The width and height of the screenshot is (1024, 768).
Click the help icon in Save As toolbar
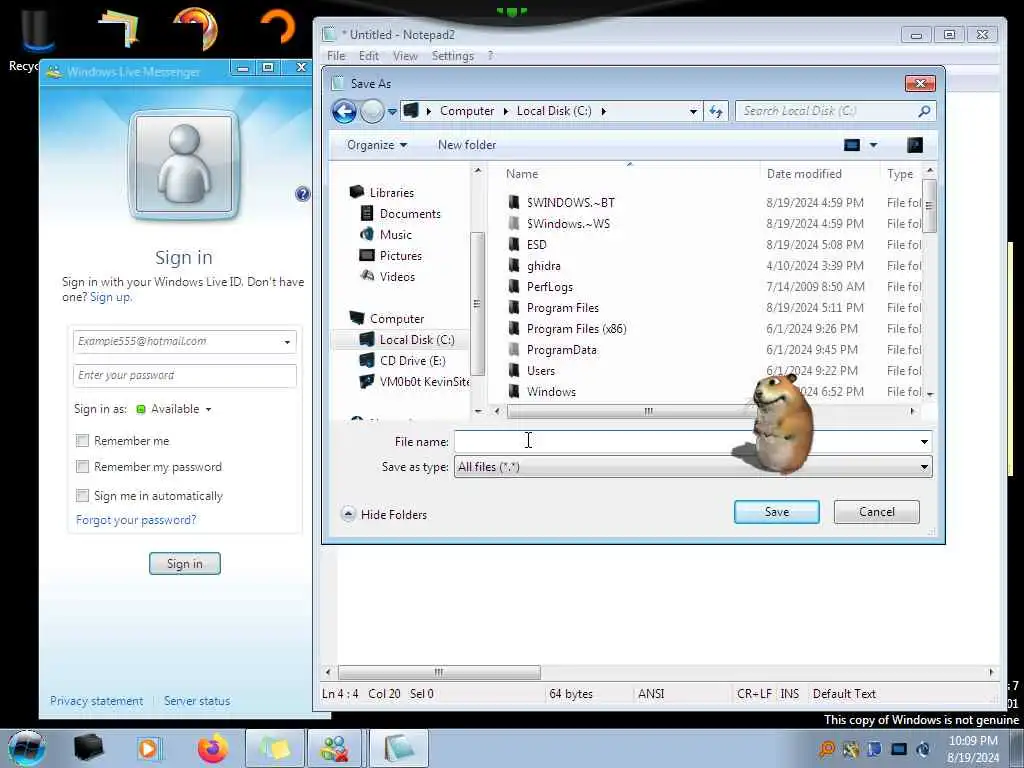[915, 145]
